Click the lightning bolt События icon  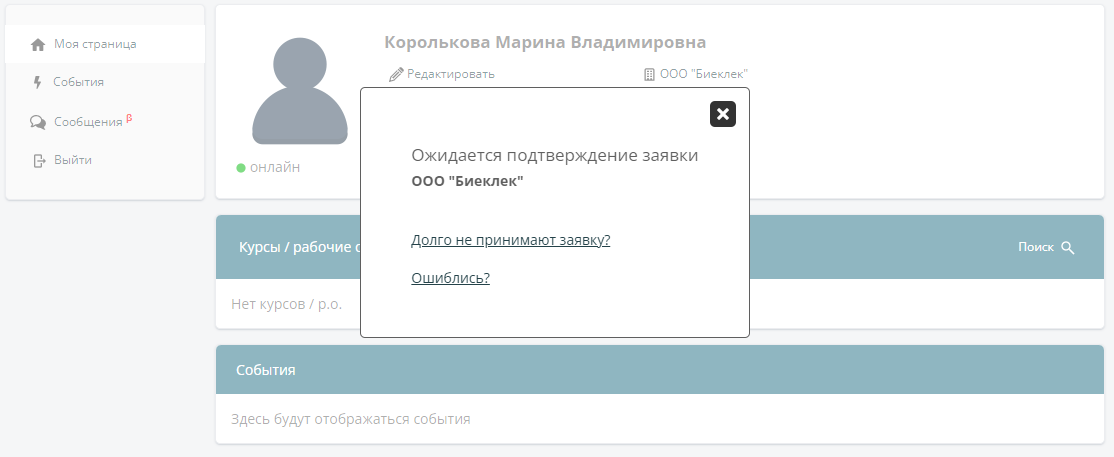[x=38, y=83]
